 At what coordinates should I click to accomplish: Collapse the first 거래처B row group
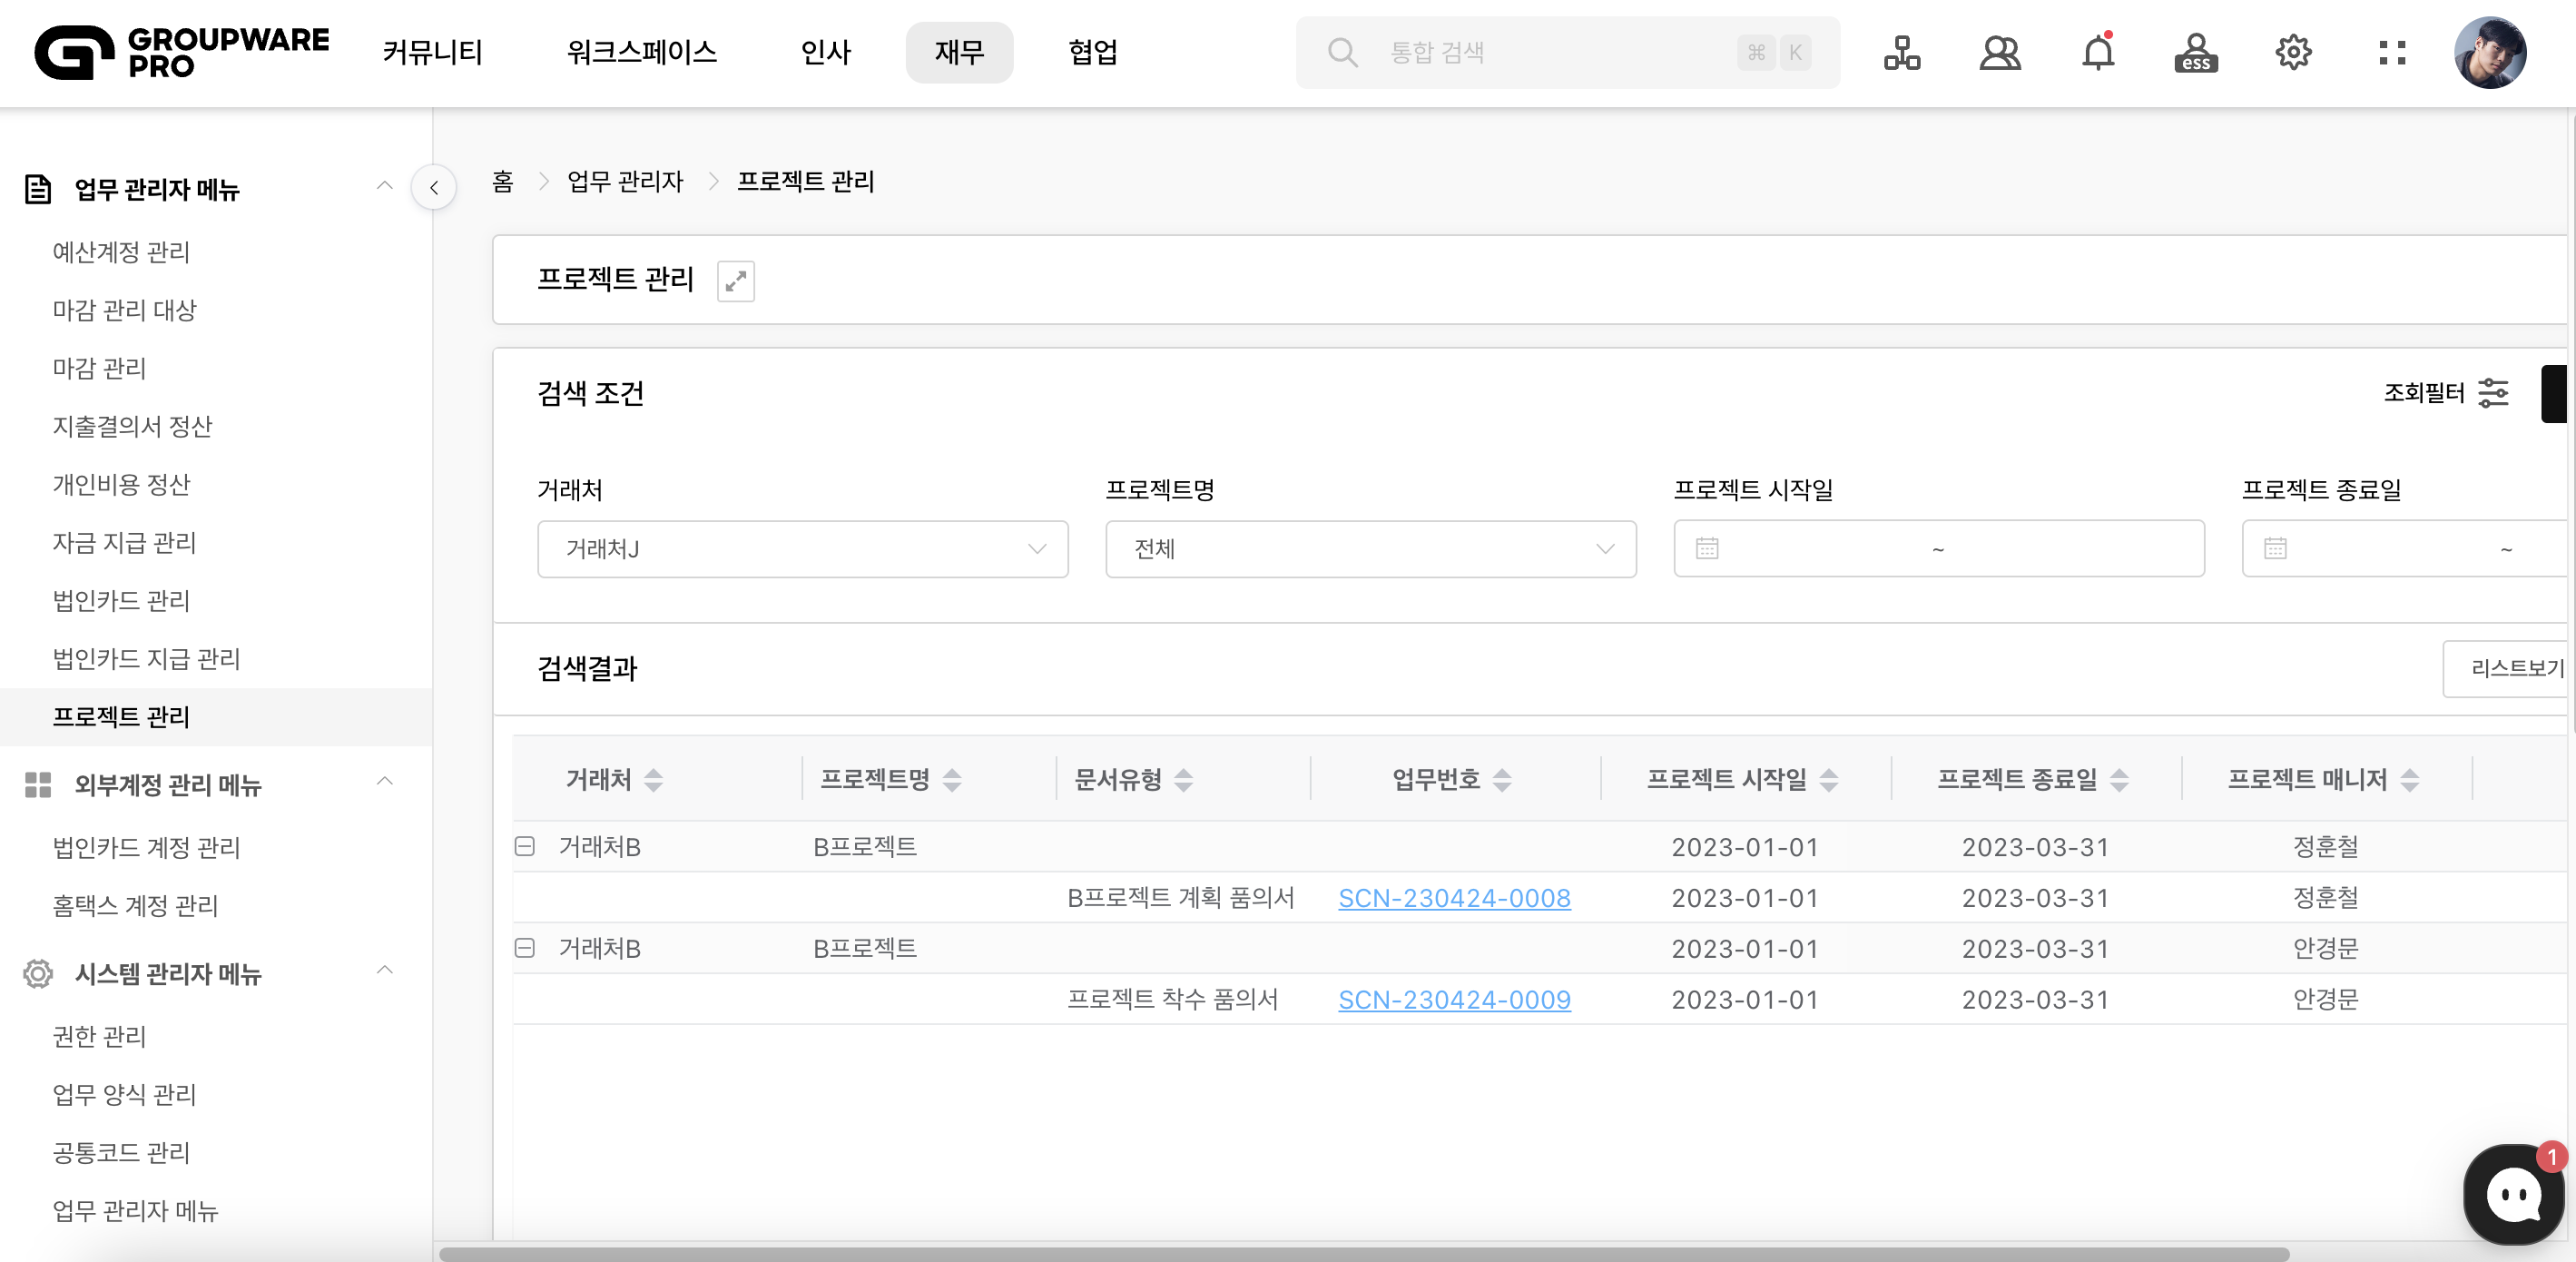pos(525,847)
